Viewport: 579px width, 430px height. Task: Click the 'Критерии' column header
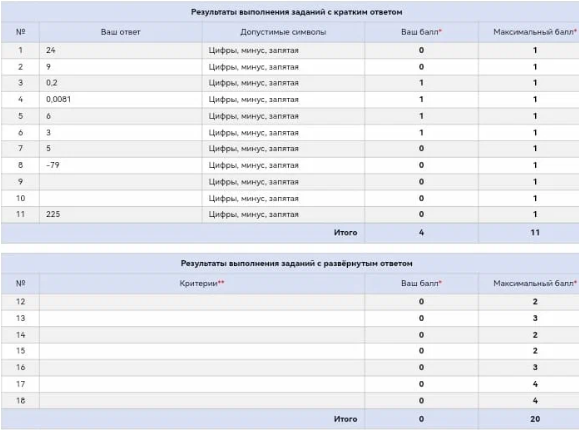[x=202, y=283]
